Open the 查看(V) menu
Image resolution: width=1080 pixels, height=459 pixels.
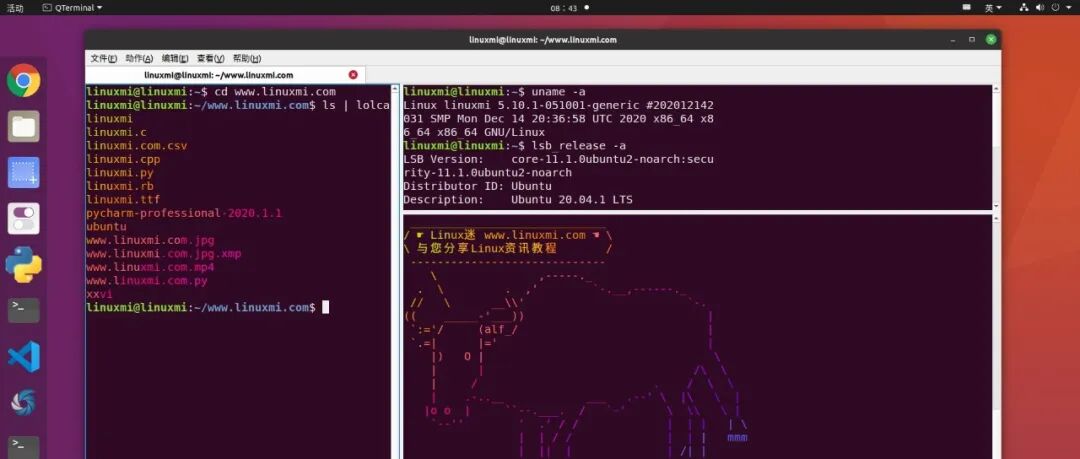(211, 59)
